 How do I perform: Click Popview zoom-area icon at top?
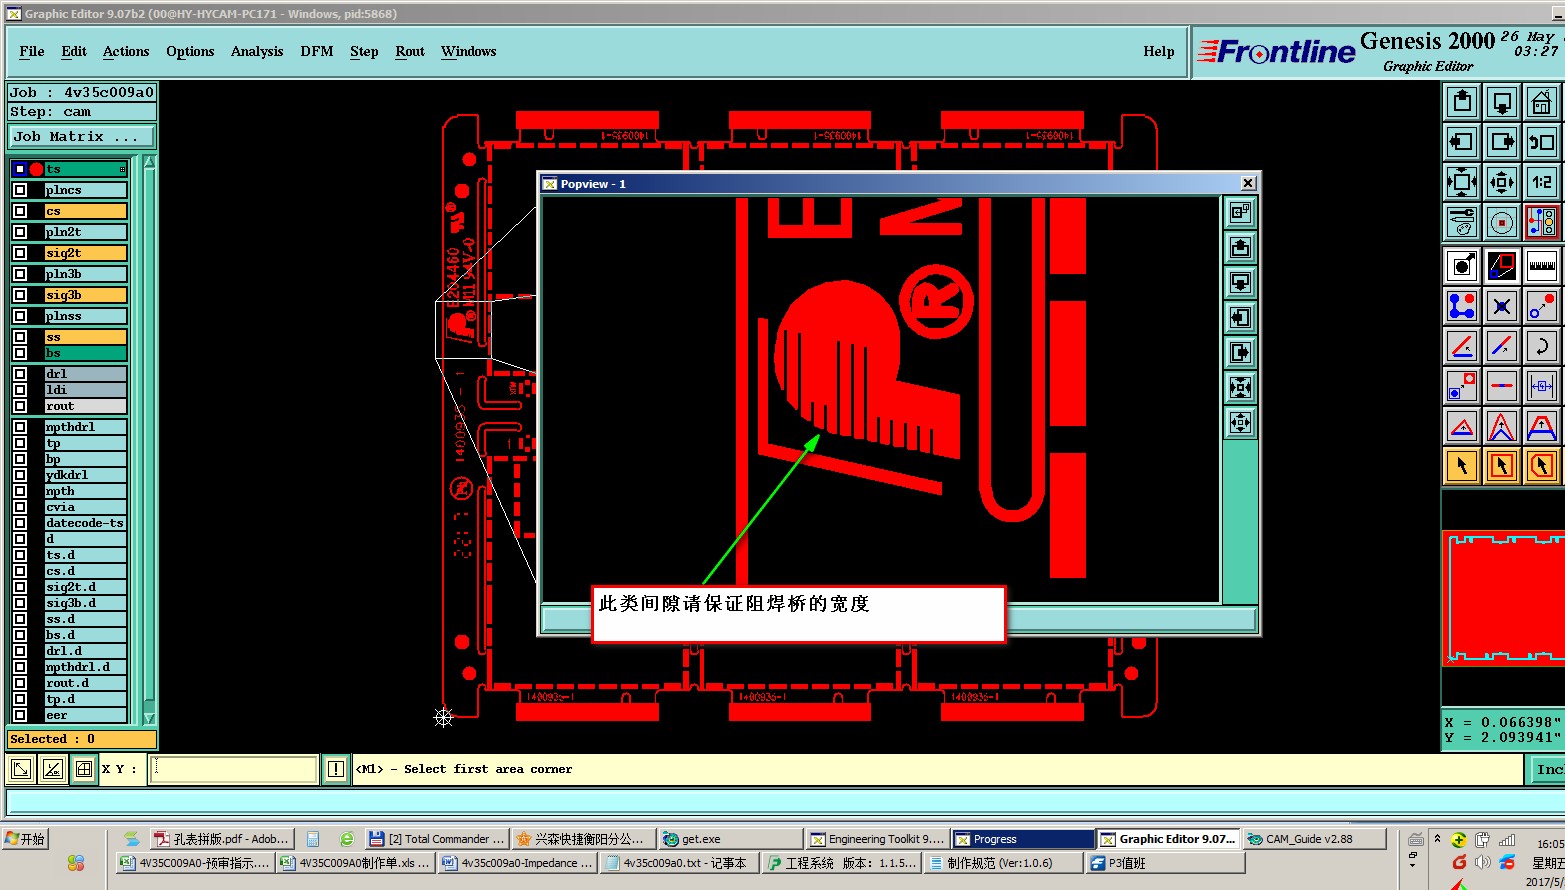[x=1240, y=212]
